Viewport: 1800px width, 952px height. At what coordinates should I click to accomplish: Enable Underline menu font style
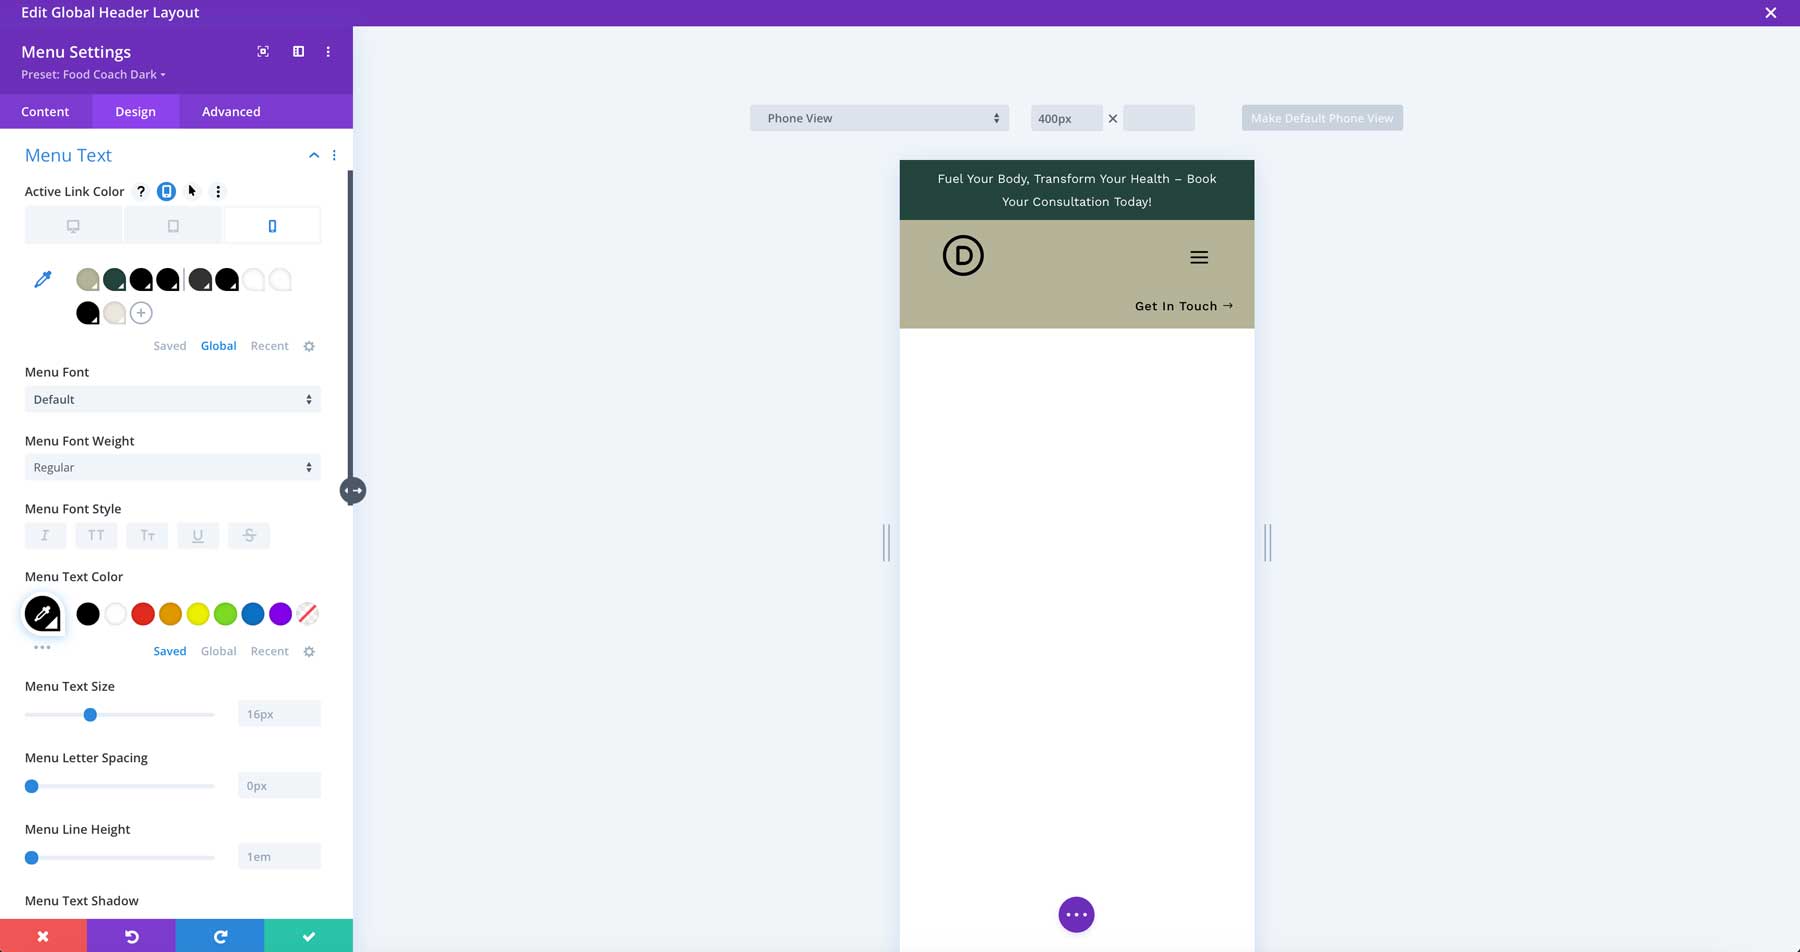point(198,535)
